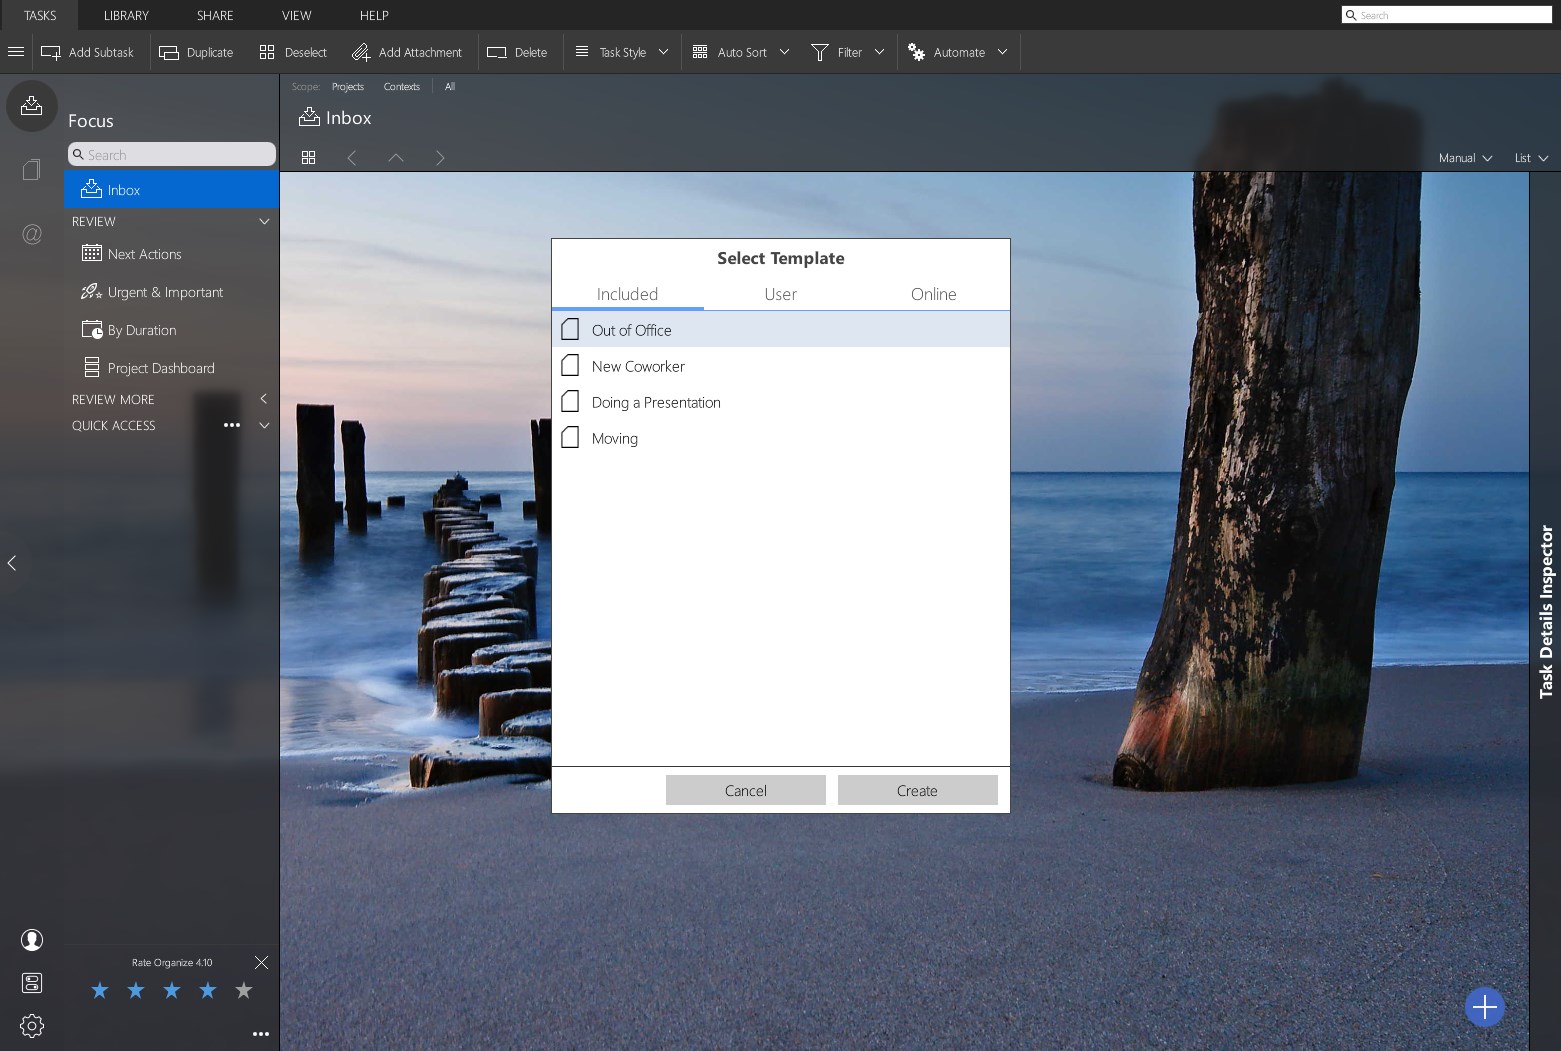Collapse the REVIEW section
Viewport: 1561px width, 1051px height.
264,221
